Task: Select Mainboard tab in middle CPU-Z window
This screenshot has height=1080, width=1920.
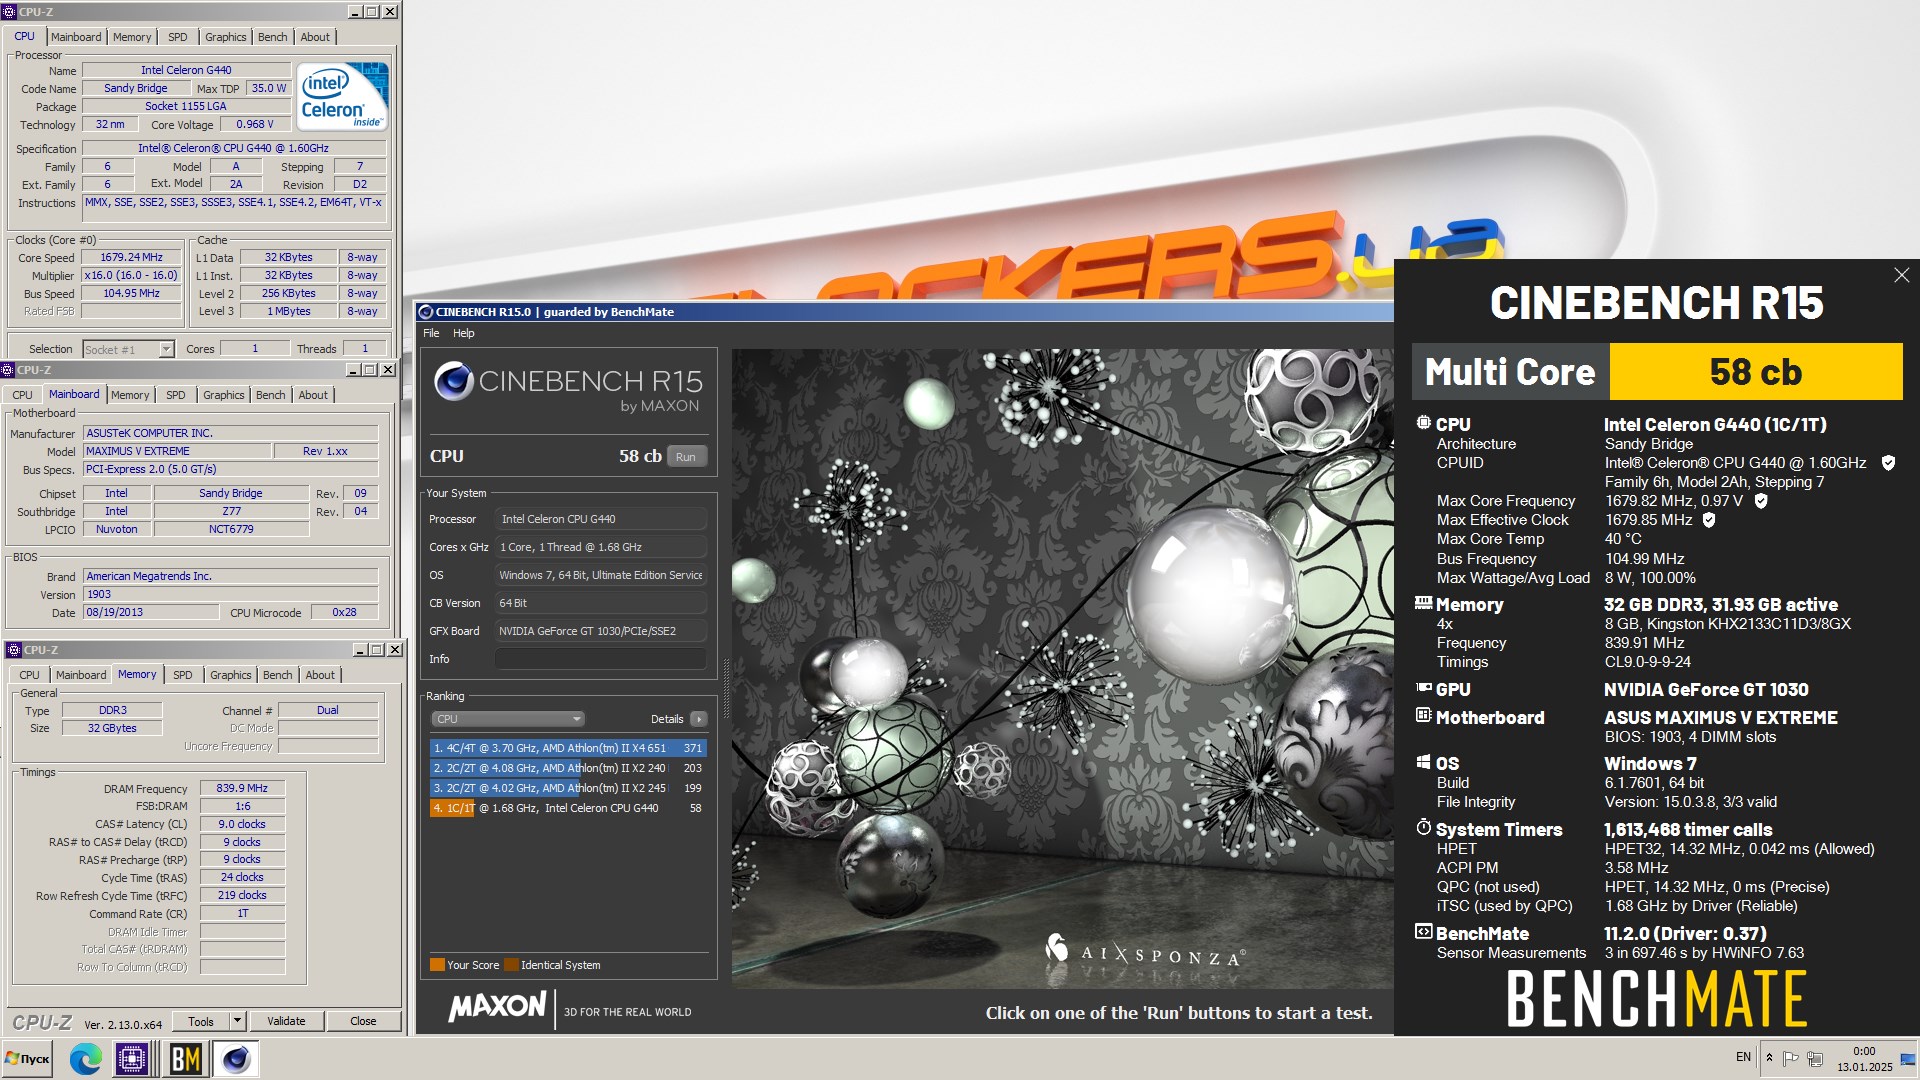Action: 74,394
